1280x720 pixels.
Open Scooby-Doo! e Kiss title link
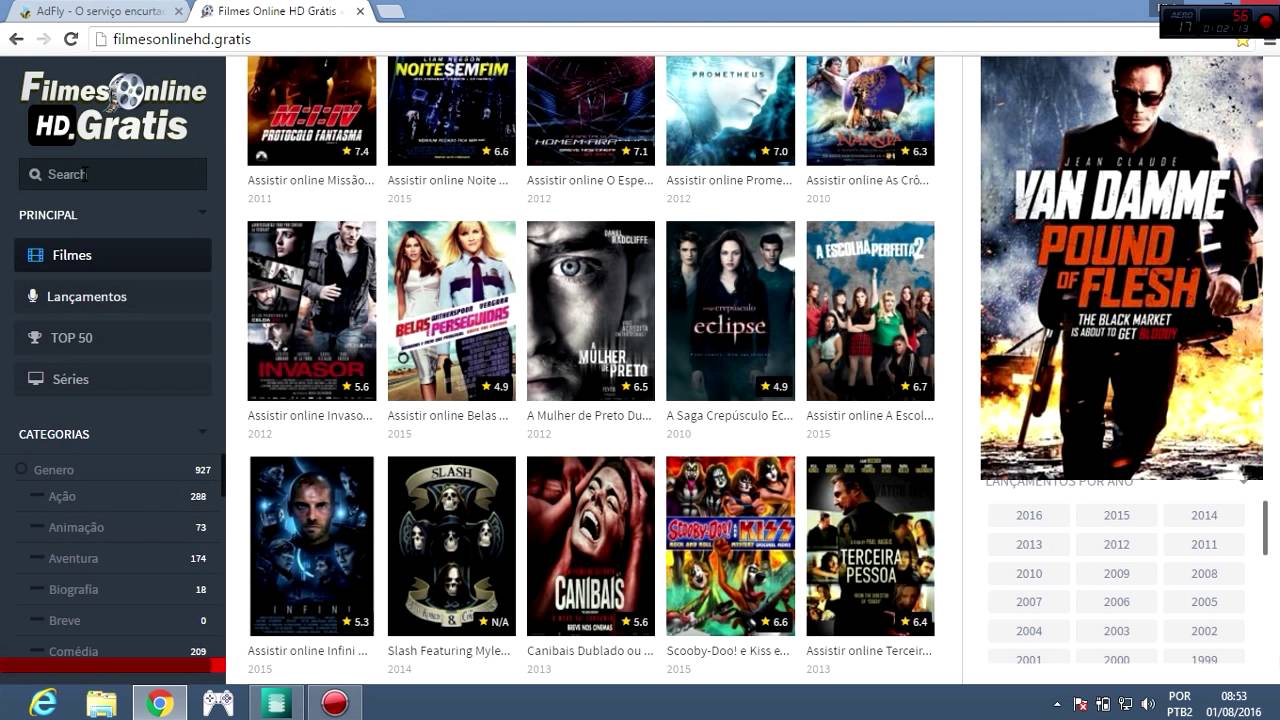pyautogui.click(x=728, y=650)
